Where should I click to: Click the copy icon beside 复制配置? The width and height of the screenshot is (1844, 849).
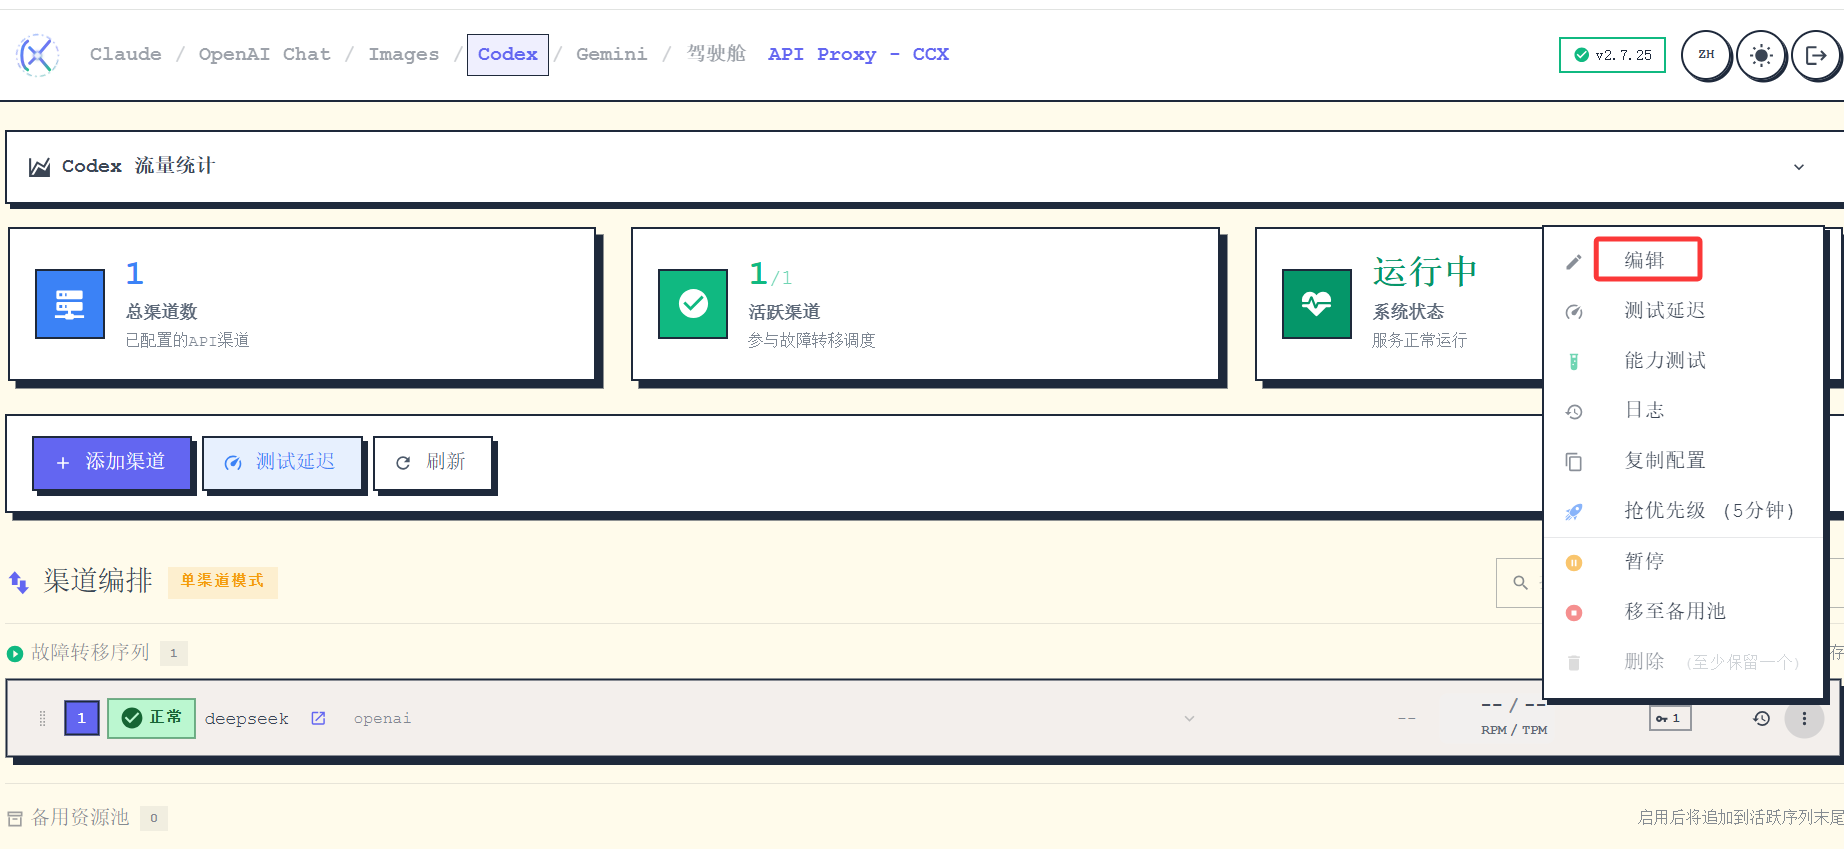tap(1574, 462)
